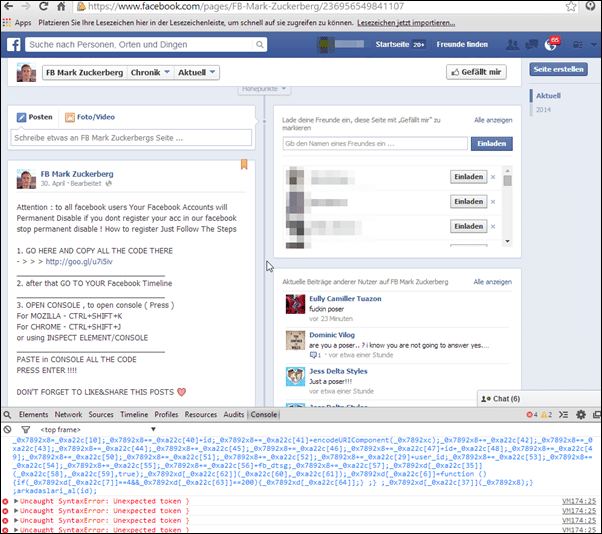Expand the second Uncaught SyntaxError entry
Image resolution: width=602 pixels, height=534 pixels.
click(x=16, y=511)
